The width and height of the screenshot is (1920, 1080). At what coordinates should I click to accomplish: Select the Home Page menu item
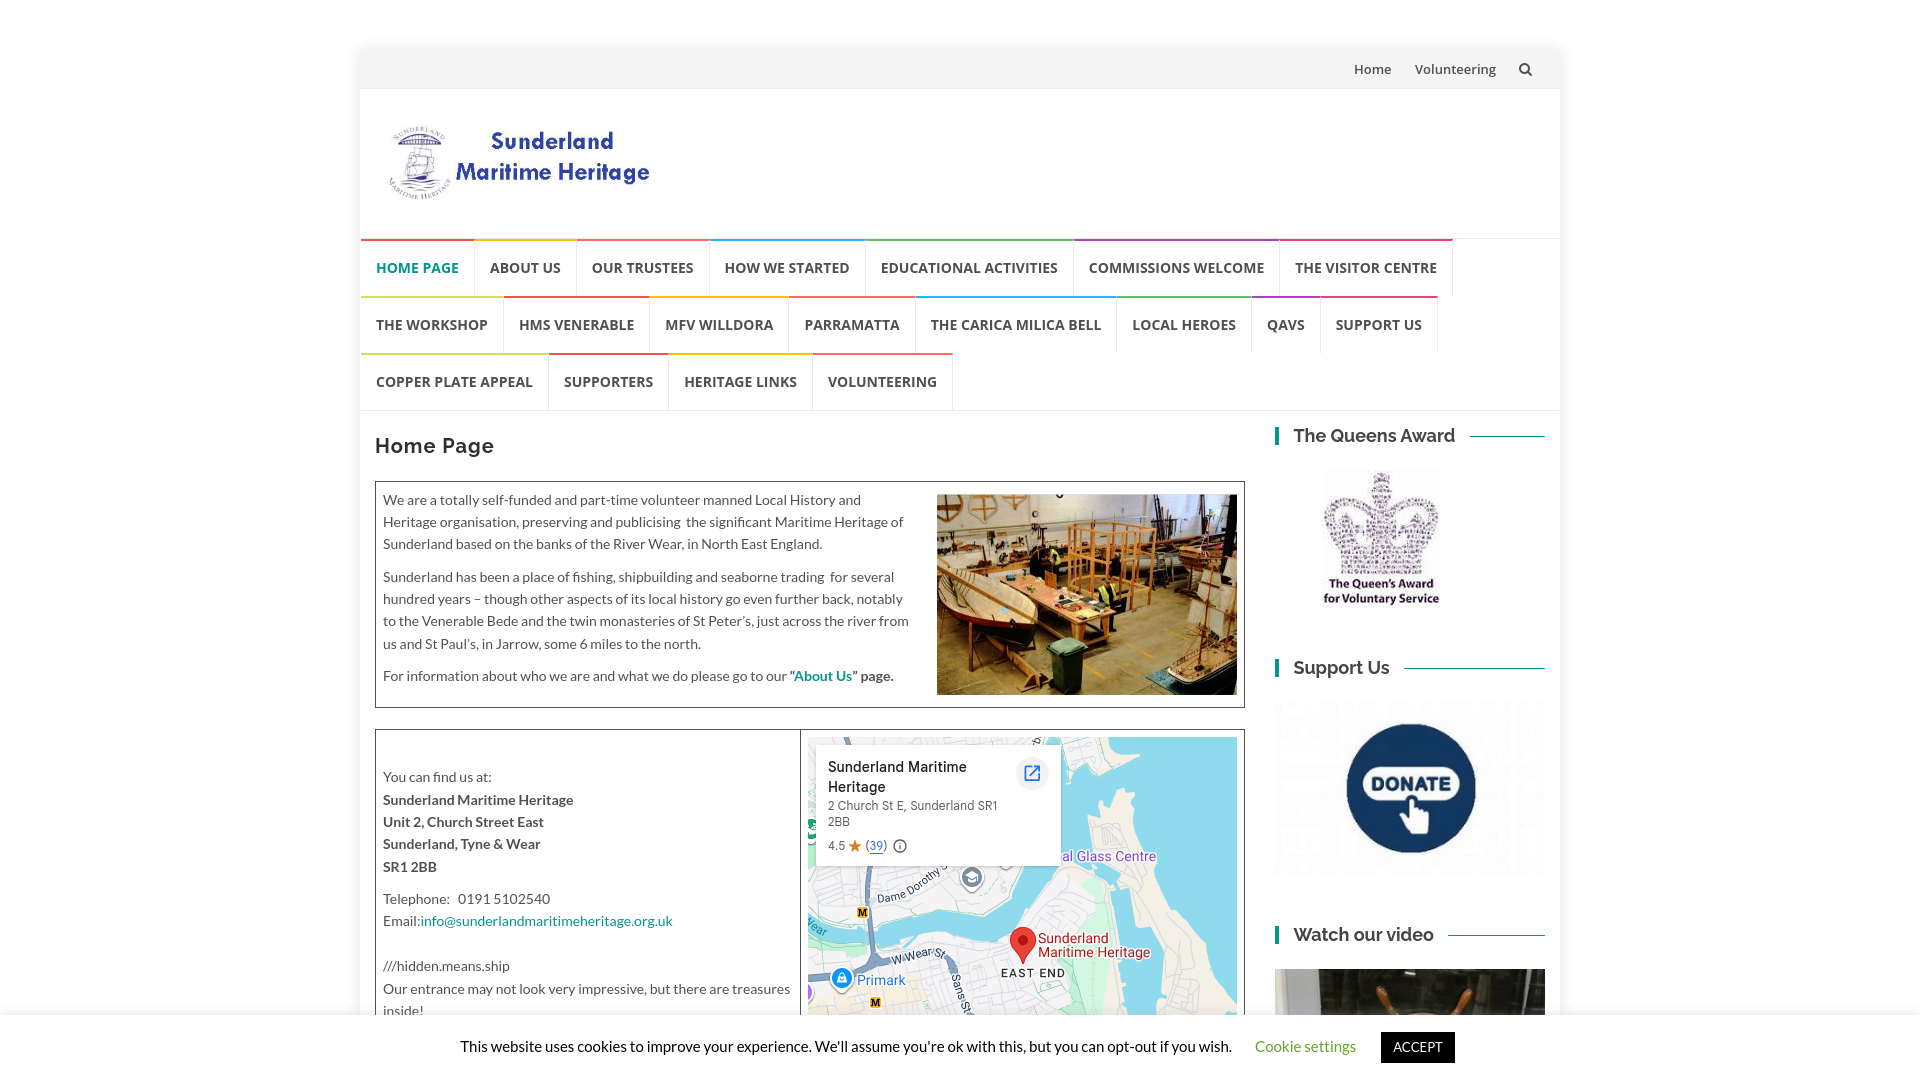click(x=417, y=268)
